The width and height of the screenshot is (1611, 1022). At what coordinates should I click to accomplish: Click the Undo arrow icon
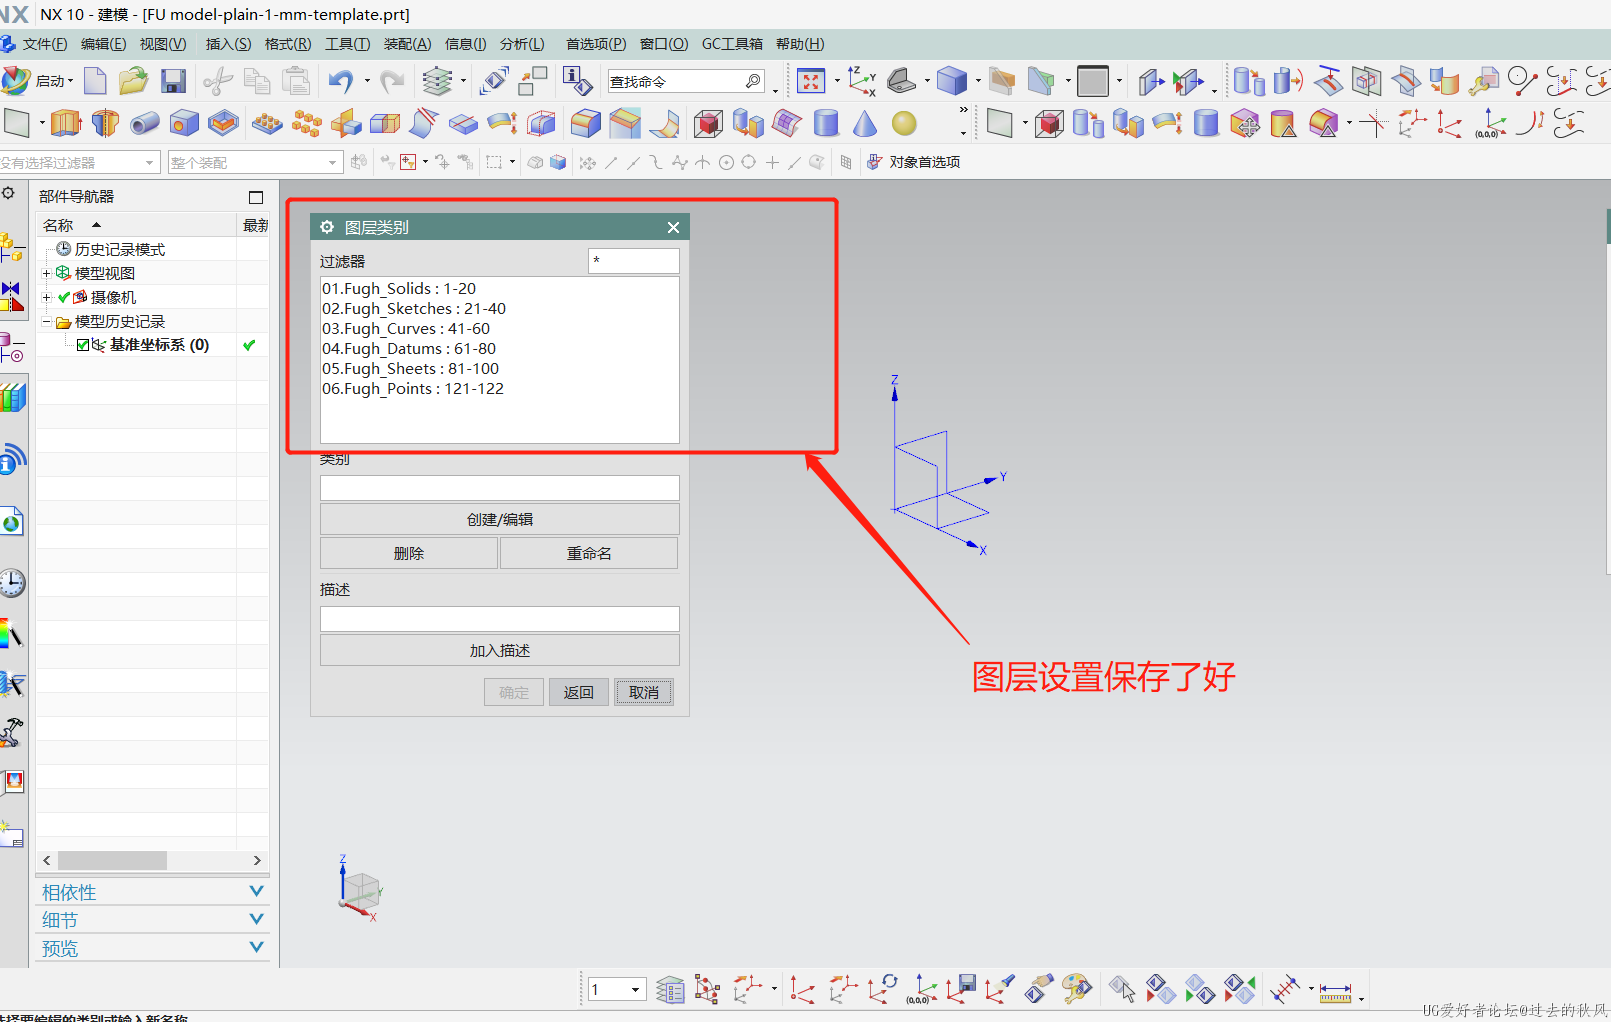[x=341, y=81]
